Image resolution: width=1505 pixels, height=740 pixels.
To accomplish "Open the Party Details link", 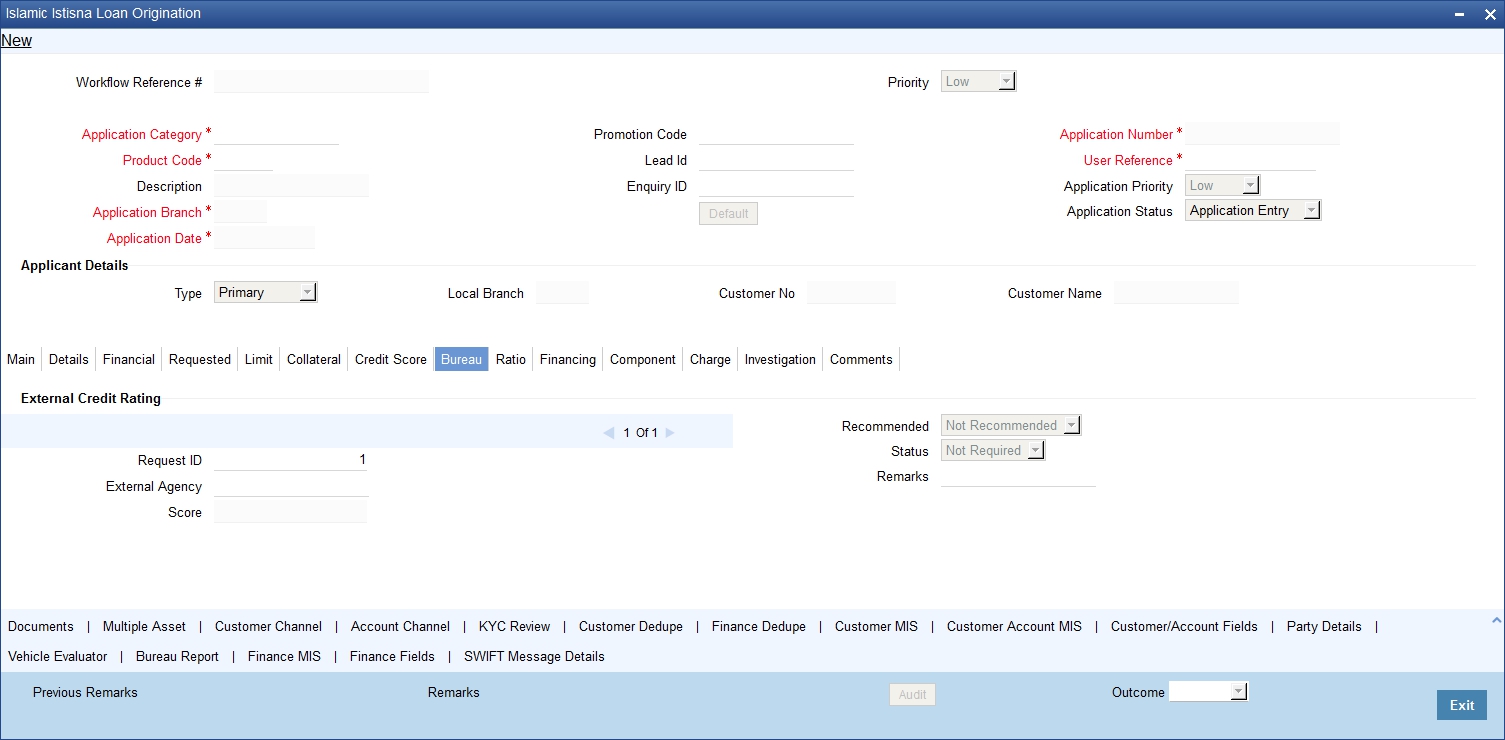I will coord(1324,627).
